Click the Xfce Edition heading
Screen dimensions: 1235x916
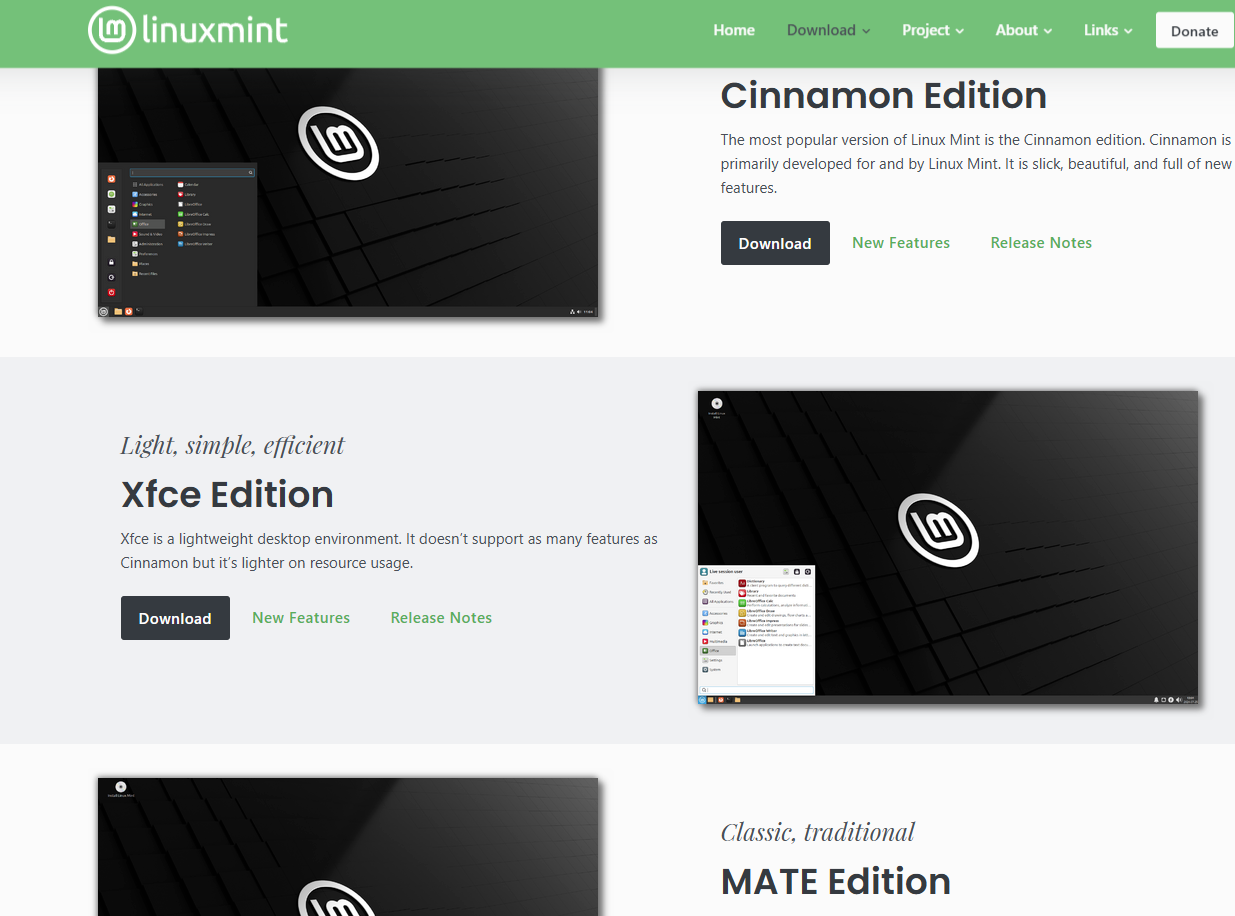[x=227, y=494]
